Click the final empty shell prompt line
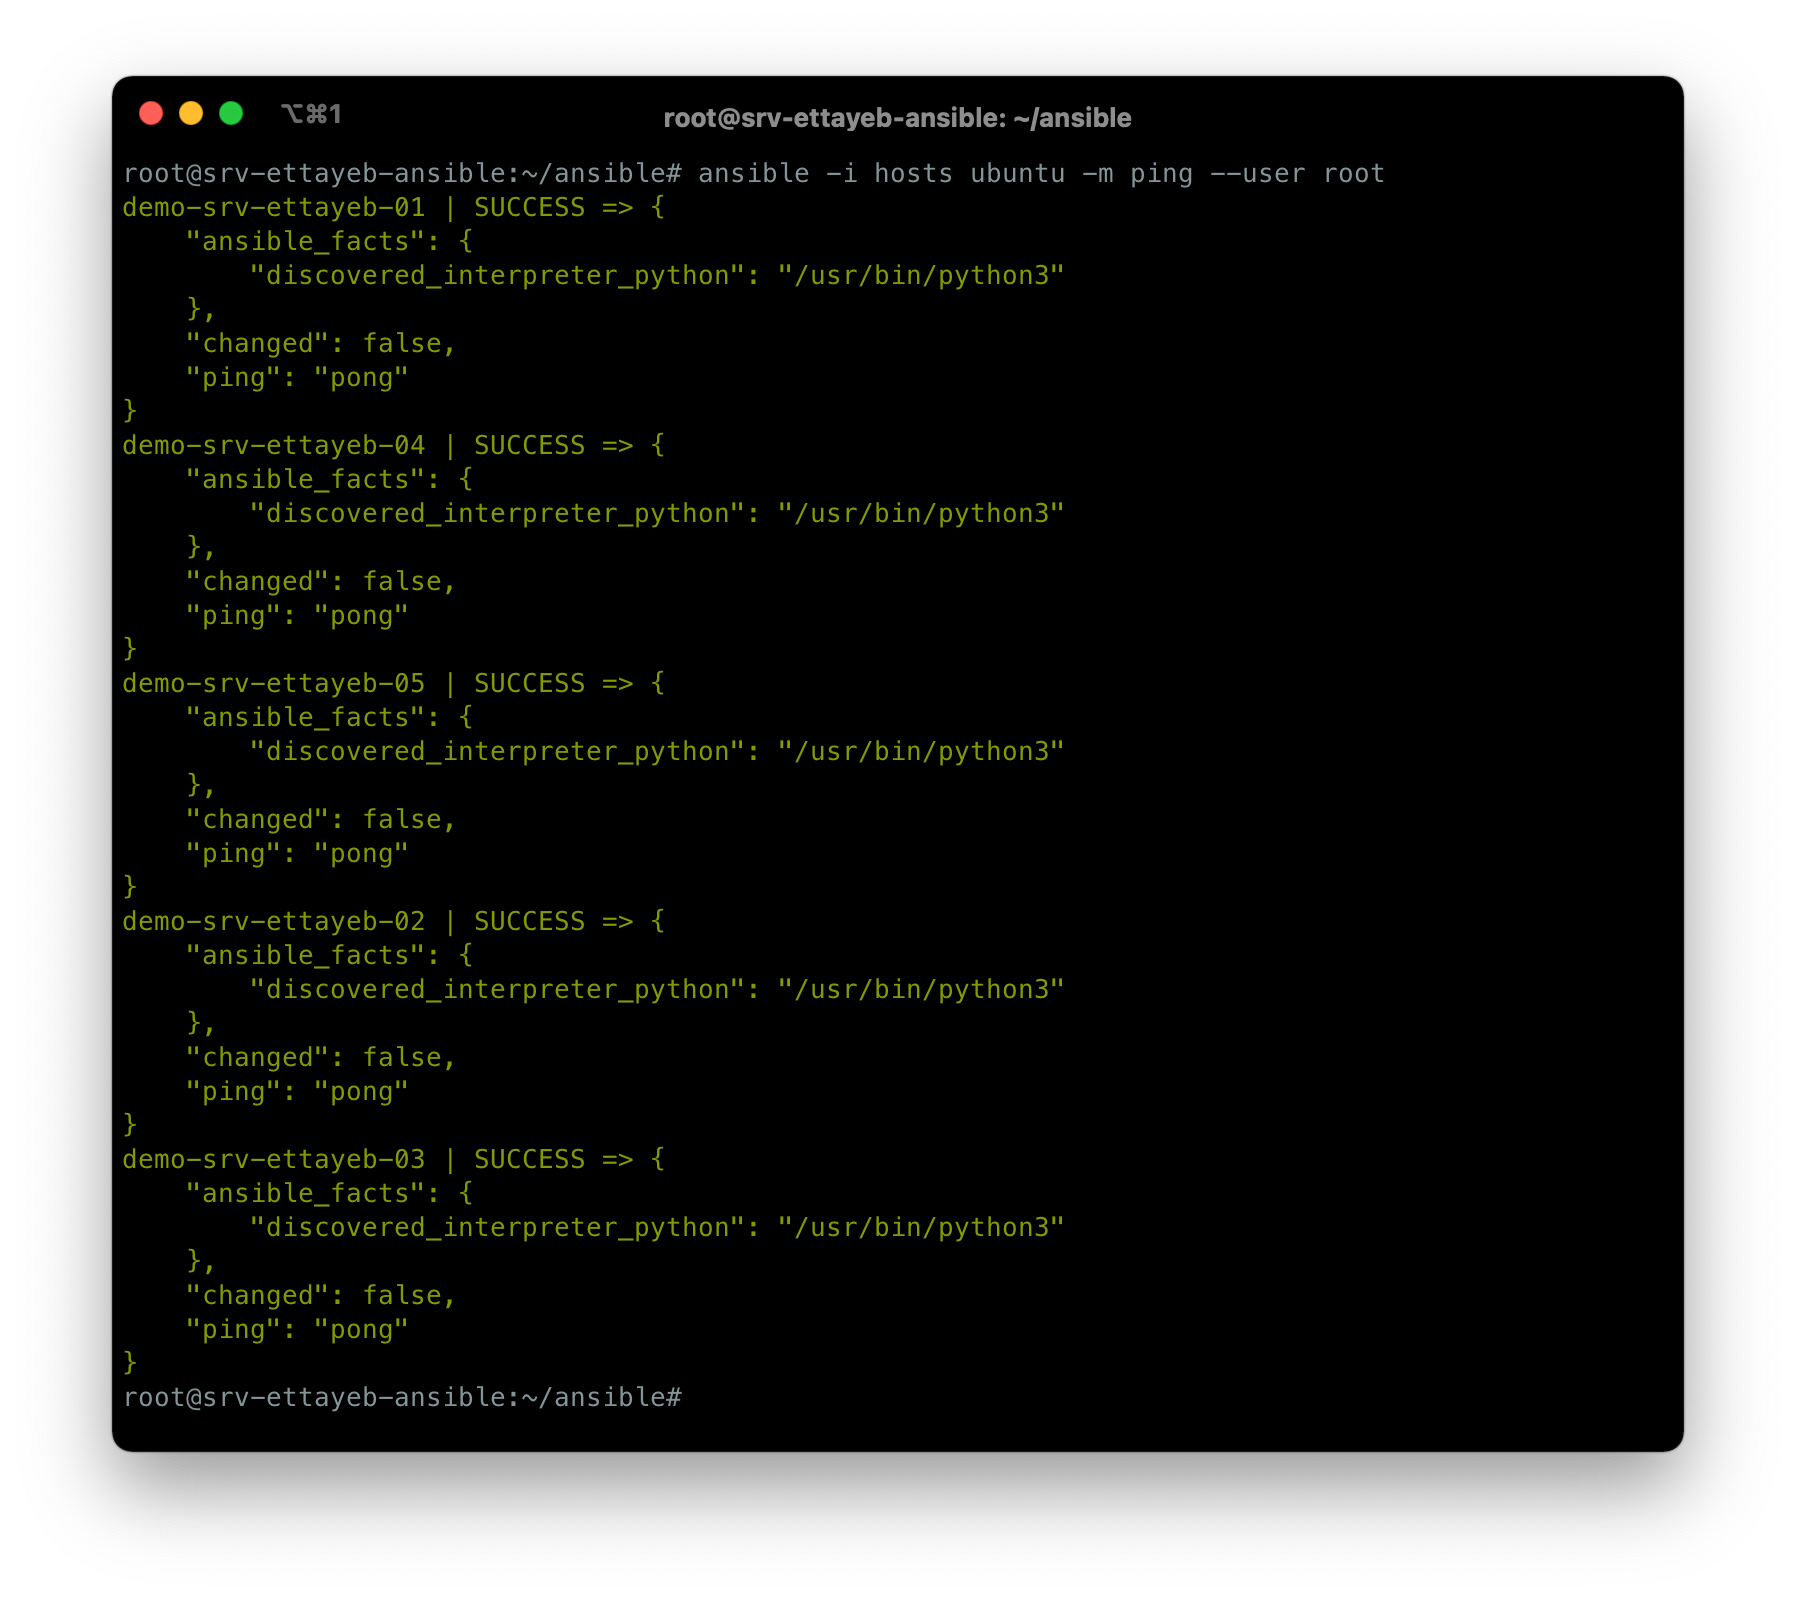 [402, 1398]
